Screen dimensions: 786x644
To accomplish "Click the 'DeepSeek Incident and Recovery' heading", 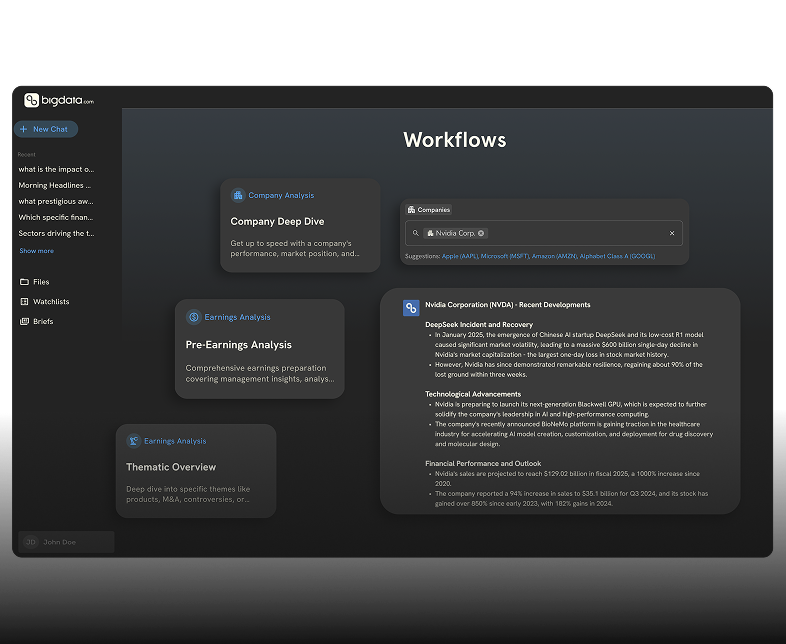I will click(479, 325).
